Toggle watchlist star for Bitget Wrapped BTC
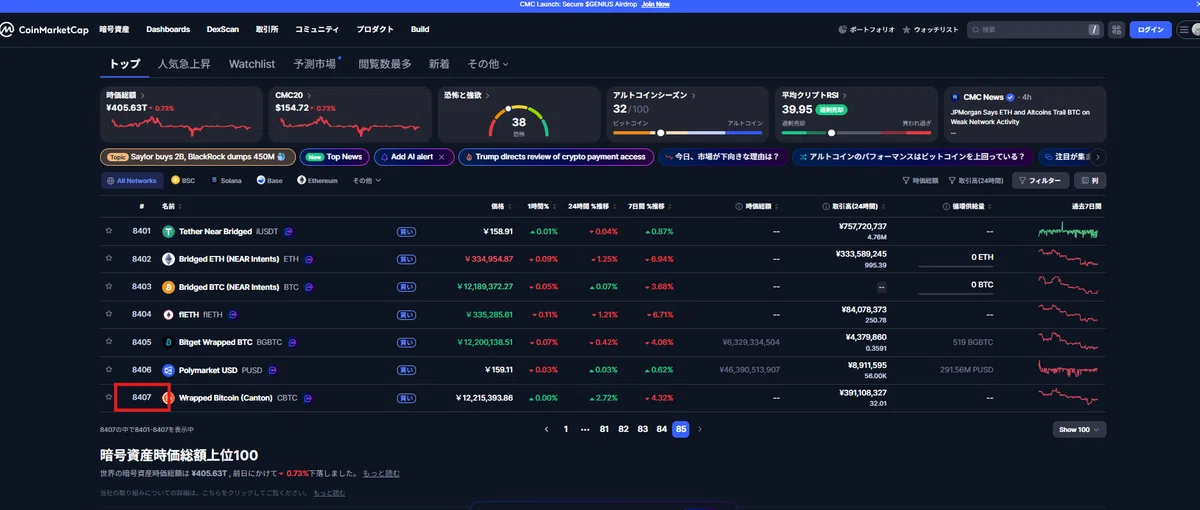The width and height of the screenshot is (1200, 510). (x=109, y=342)
